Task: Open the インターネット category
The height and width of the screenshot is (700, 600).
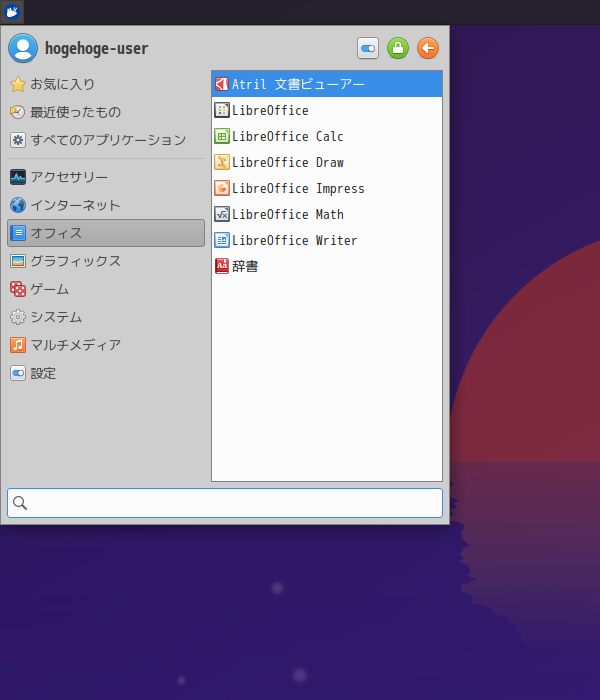Action: pyautogui.click(x=106, y=205)
